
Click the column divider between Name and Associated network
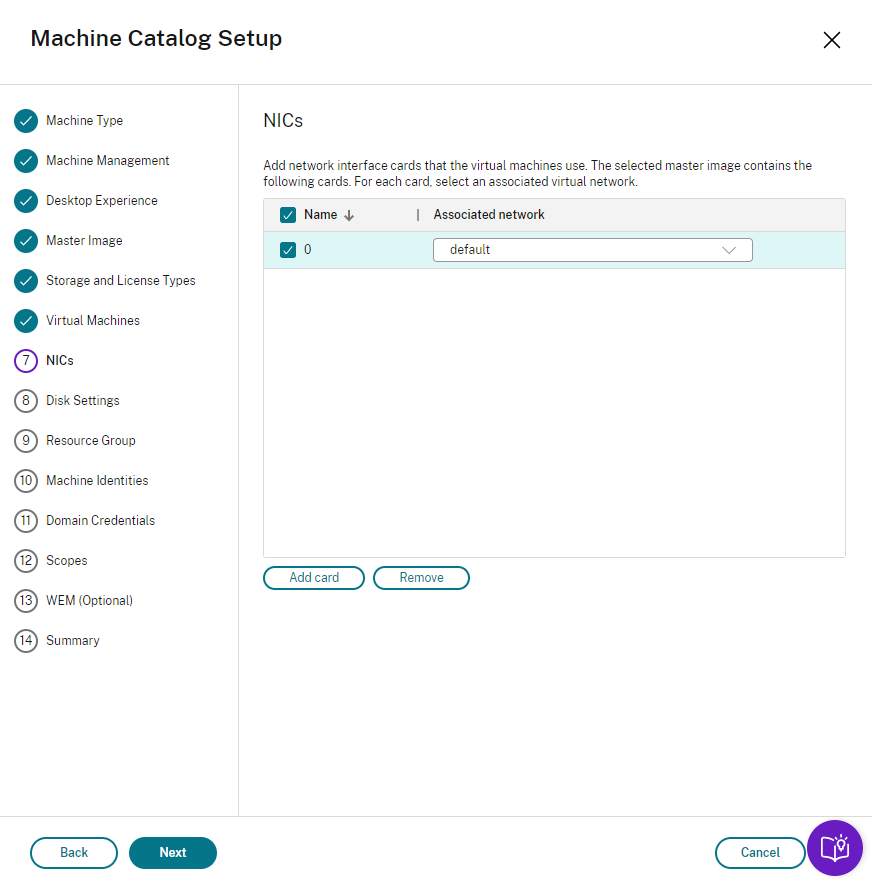tap(418, 215)
